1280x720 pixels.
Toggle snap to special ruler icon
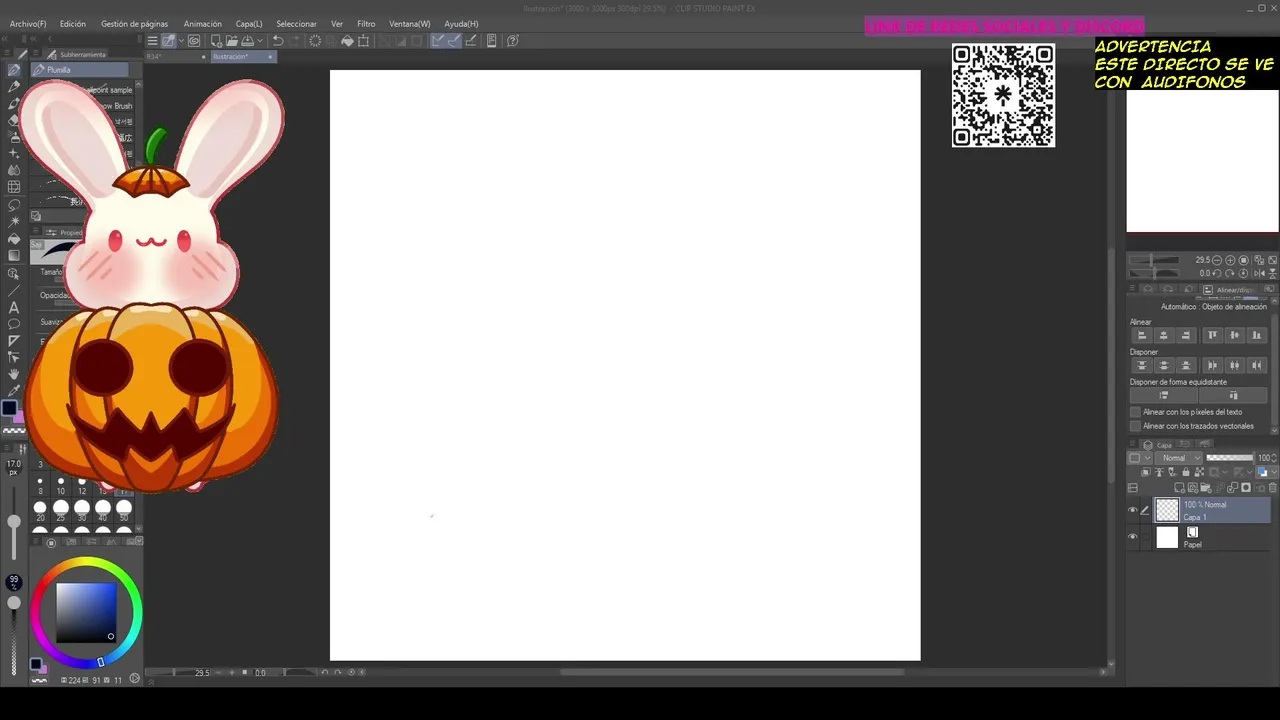pos(454,41)
